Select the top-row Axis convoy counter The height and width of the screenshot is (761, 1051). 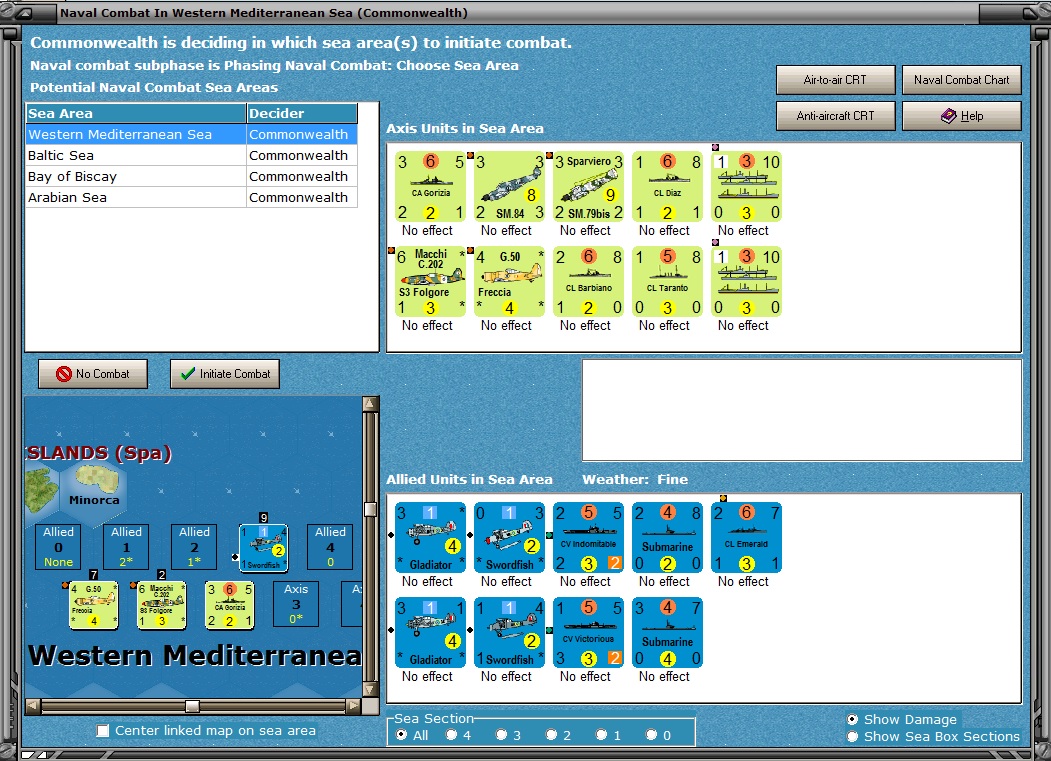pyautogui.click(x=747, y=186)
